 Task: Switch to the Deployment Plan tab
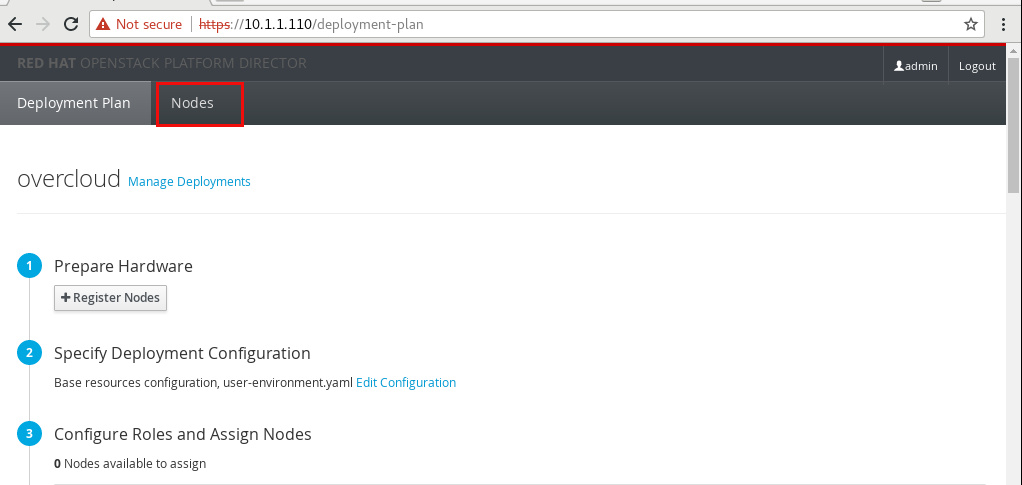tap(74, 103)
